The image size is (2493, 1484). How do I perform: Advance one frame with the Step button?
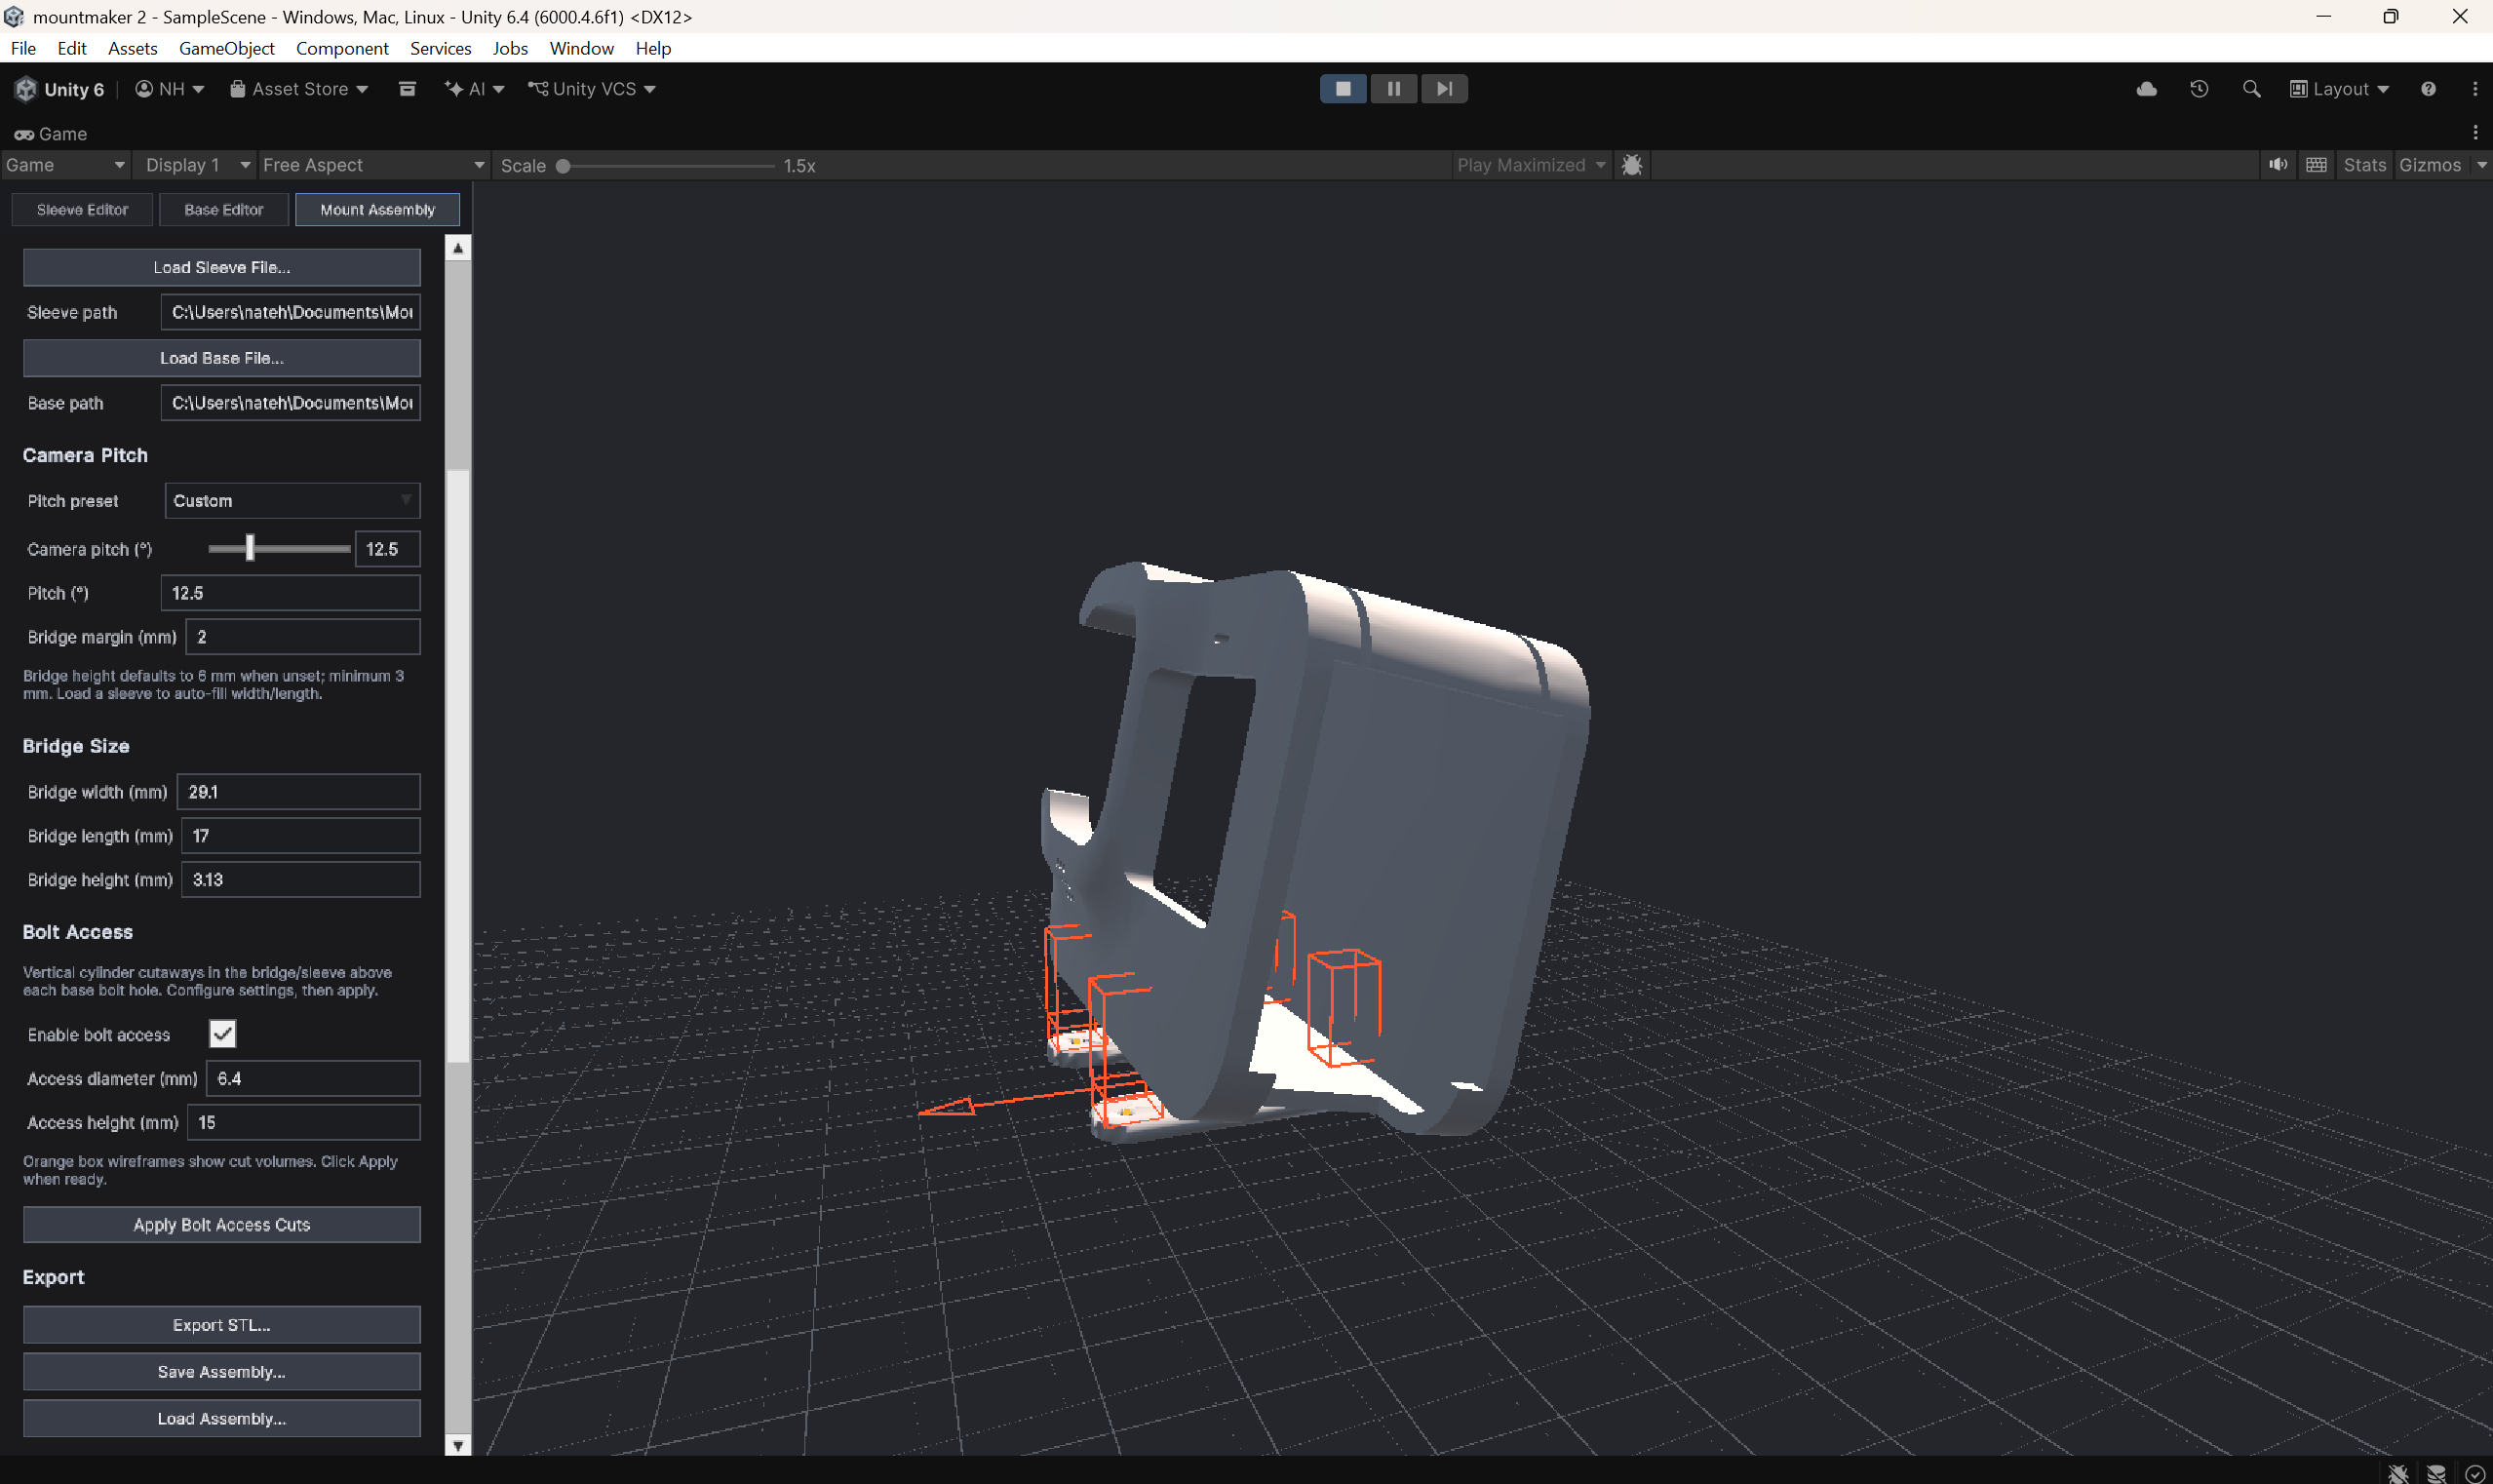(x=1444, y=89)
